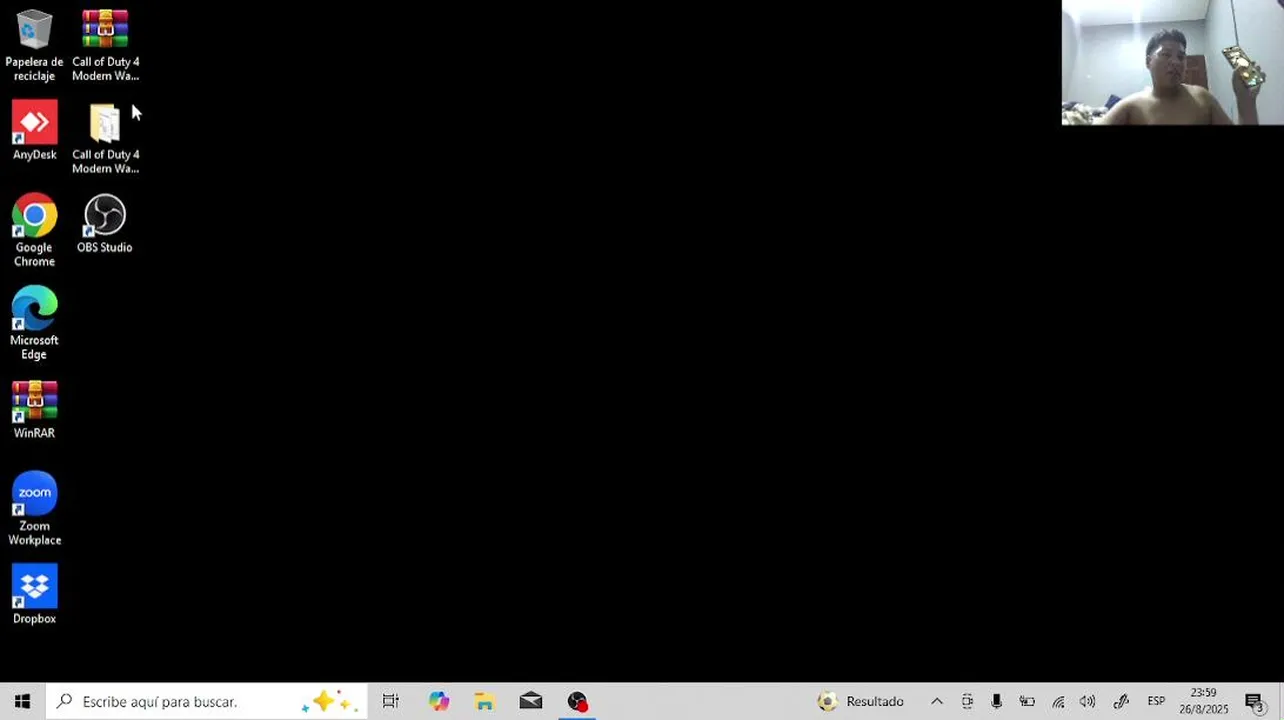Open the battery status tray icon
Viewport: 1284px width, 720px height.
click(x=1027, y=701)
